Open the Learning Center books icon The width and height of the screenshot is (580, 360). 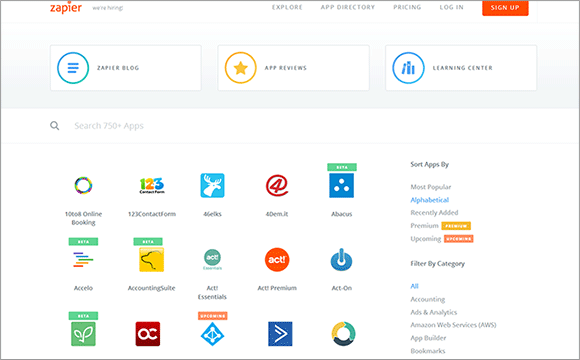[408, 68]
